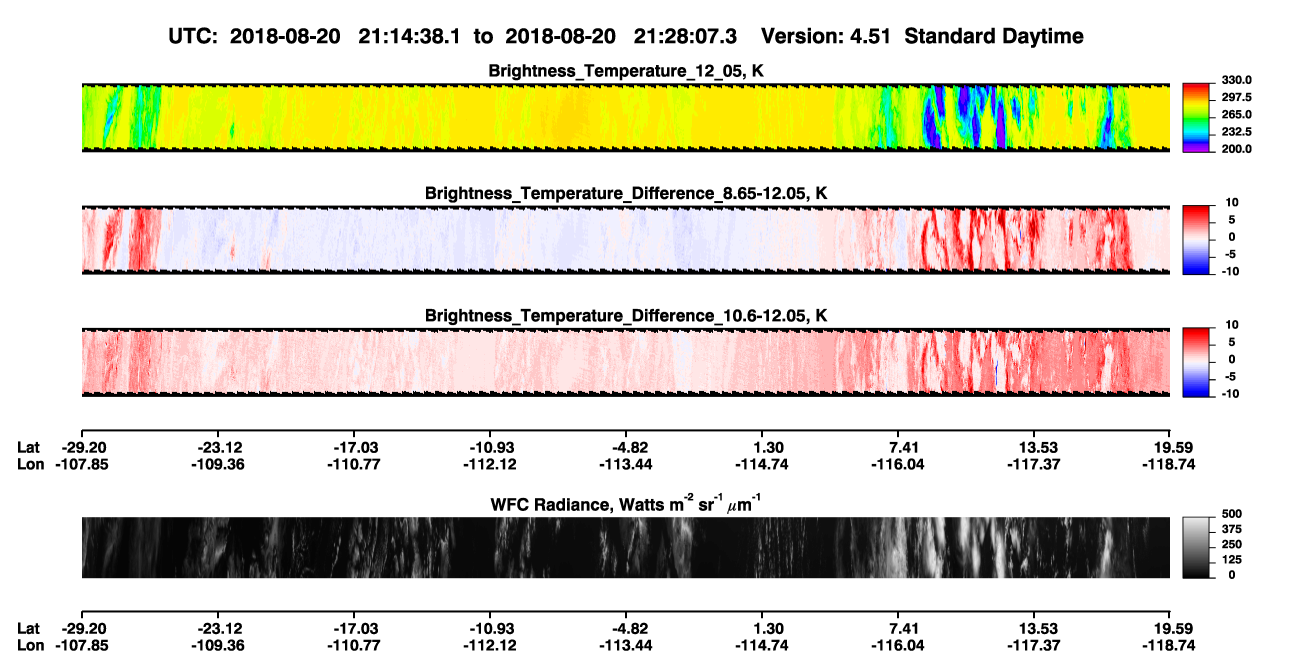This screenshot has width=1300, height=667.
Task: Click the bottom axis Lon row label
Action: pyautogui.click(x=31, y=645)
